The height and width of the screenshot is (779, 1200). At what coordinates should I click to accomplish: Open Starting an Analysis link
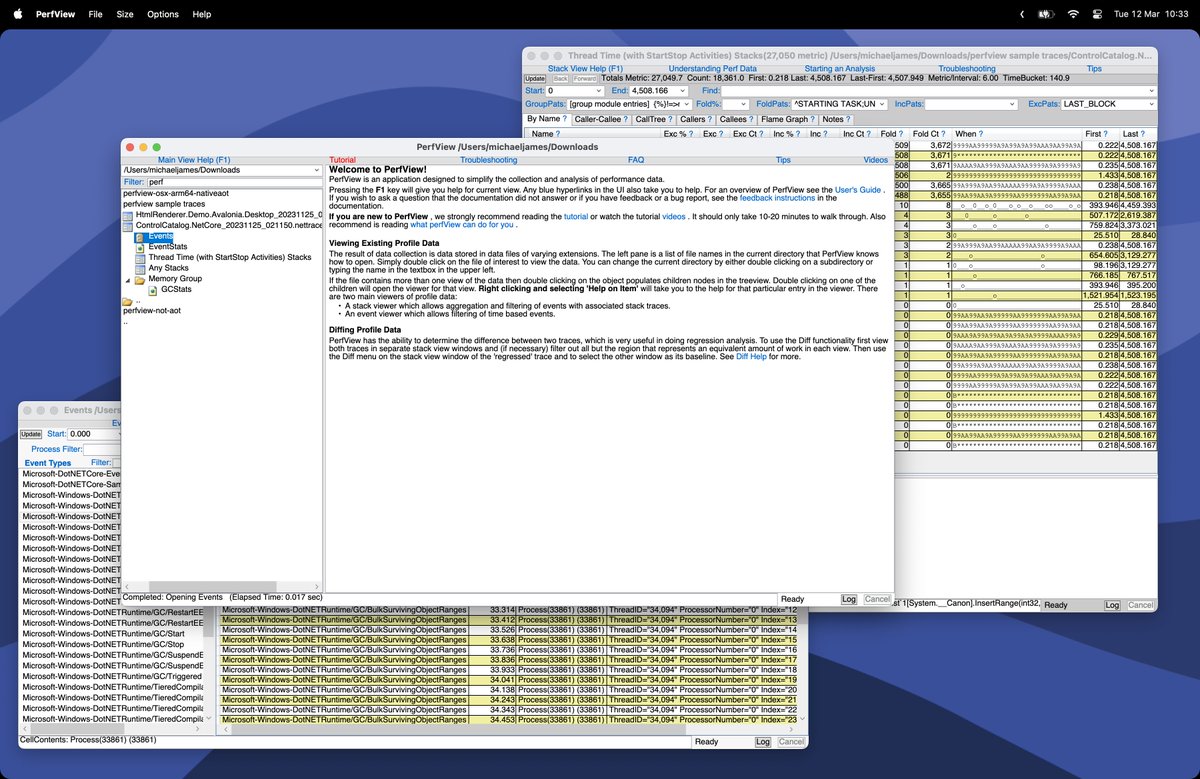coord(841,69)
